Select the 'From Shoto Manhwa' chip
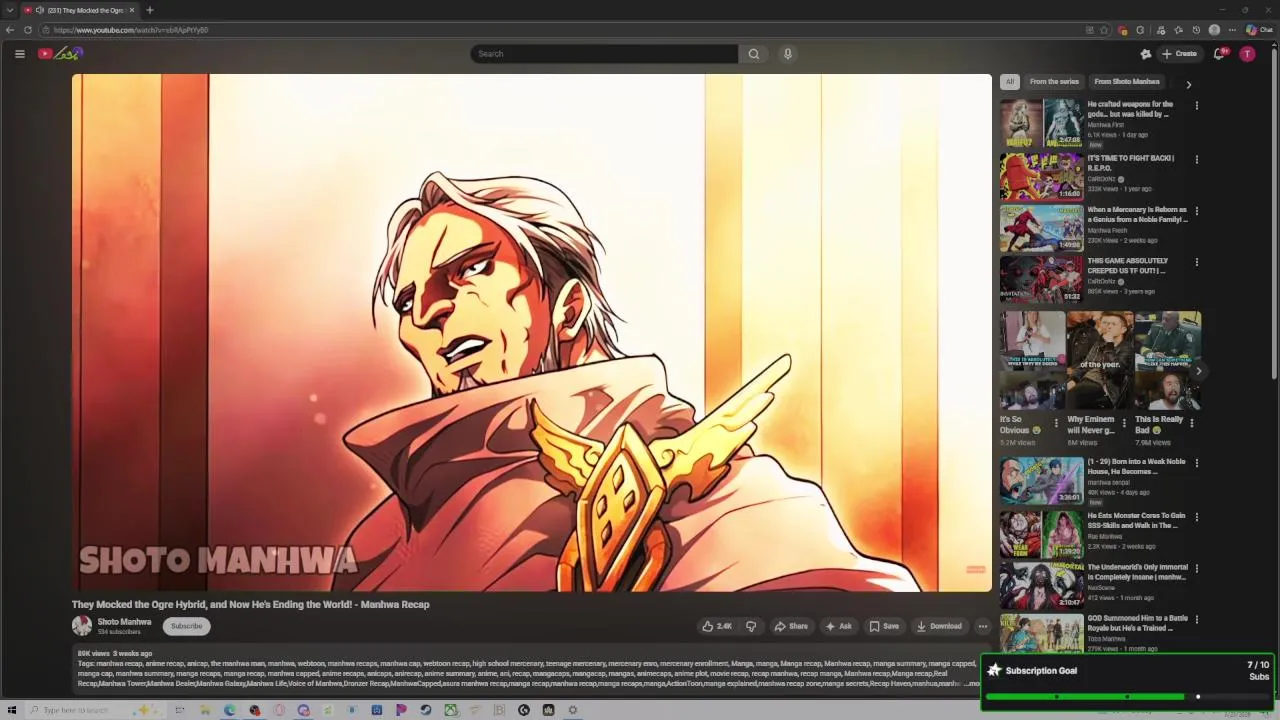1280x720 pixels. [x=1127, y=82]
